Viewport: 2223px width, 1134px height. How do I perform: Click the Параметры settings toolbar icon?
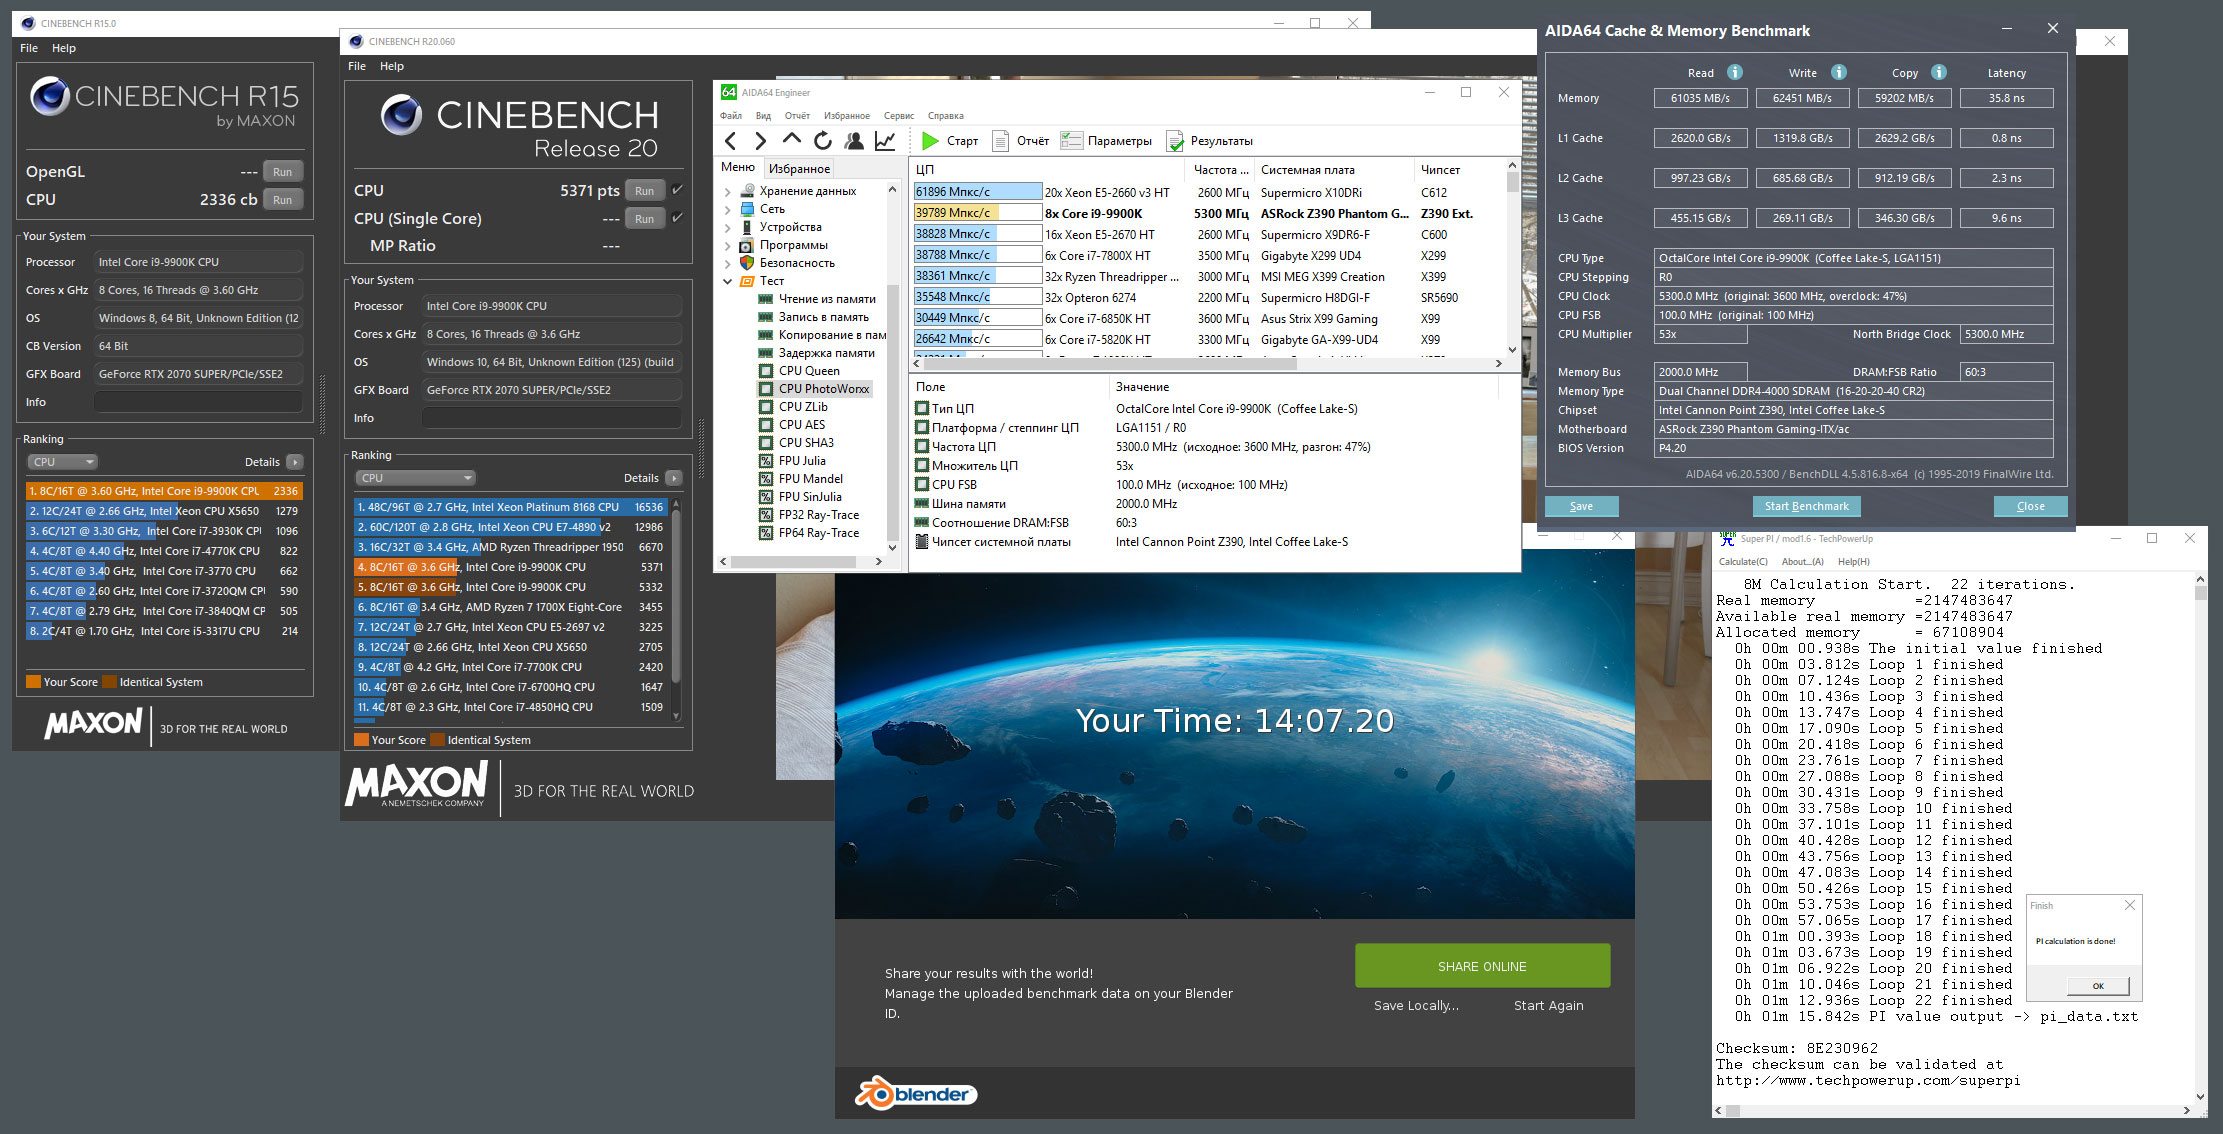pos(1072,141)
